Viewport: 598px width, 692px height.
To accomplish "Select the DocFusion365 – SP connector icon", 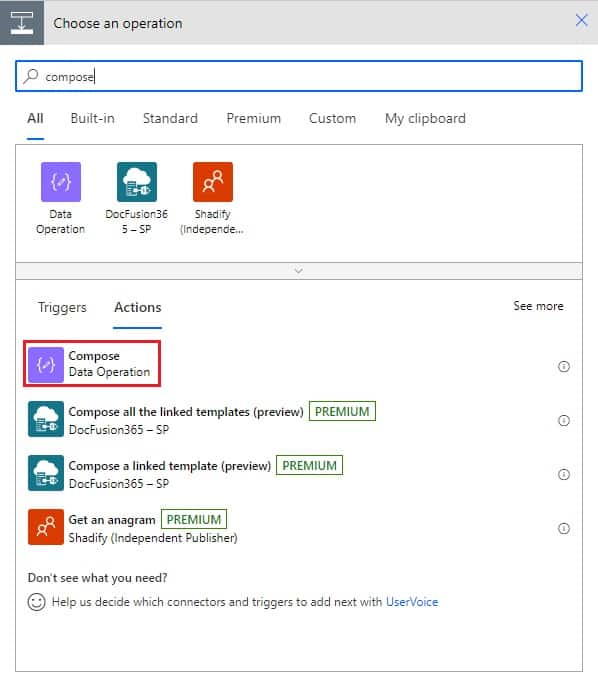I will (x=137, y=182).
